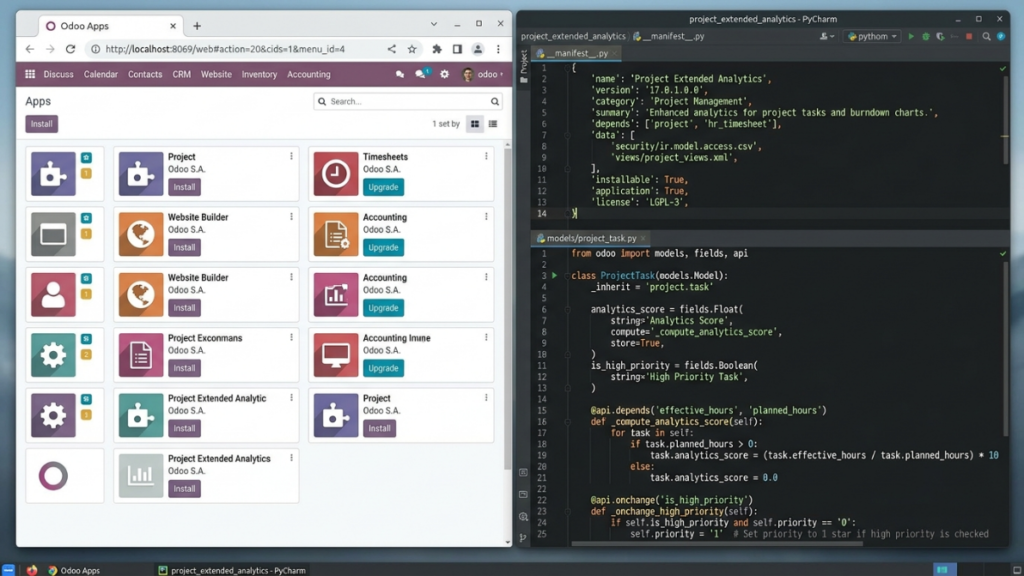The width and height of the screenshot is (1024, 576).
Task: Open Odoo activities icon with badge
Action: coord(421,74)
